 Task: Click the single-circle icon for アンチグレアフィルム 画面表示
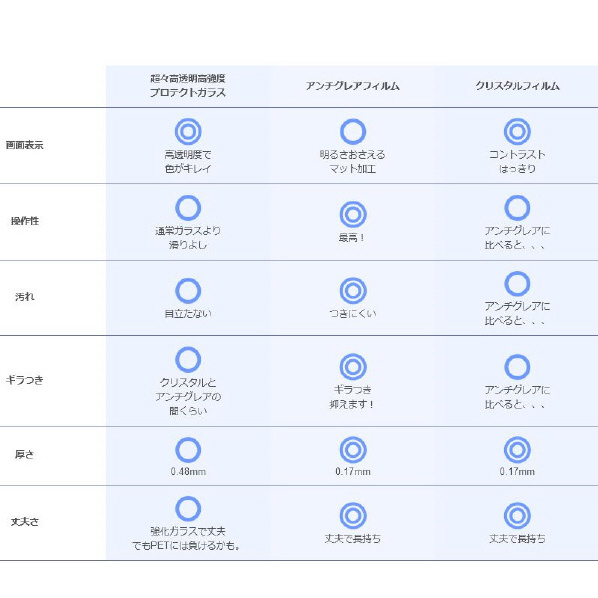coord(353,132)
